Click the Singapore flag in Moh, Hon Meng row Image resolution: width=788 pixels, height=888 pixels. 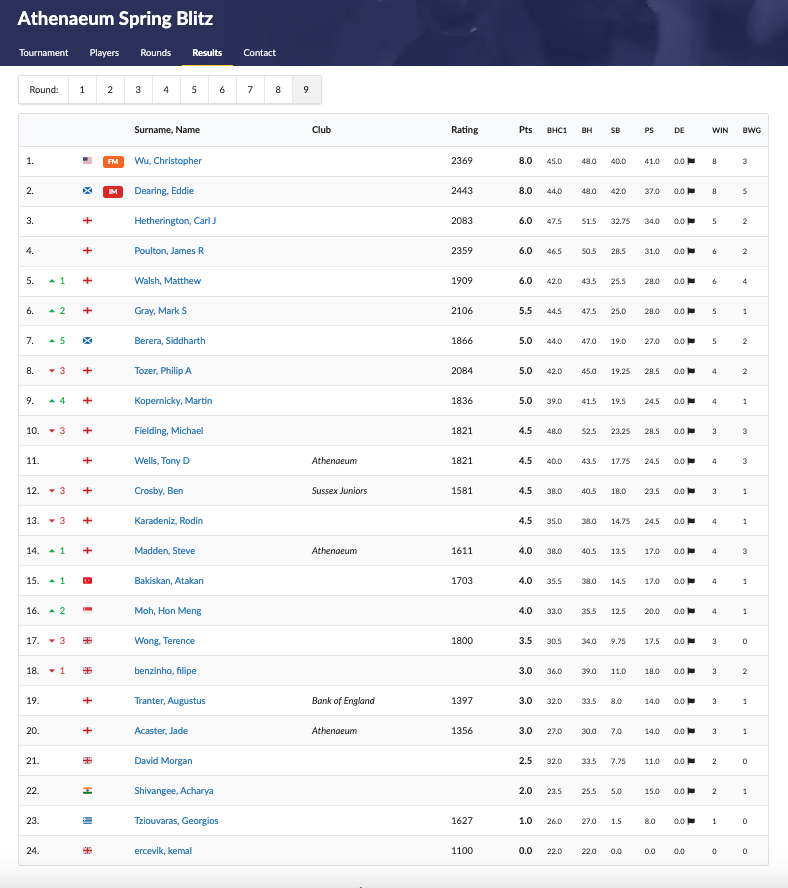pyautogui.click(x=87, y=610)
